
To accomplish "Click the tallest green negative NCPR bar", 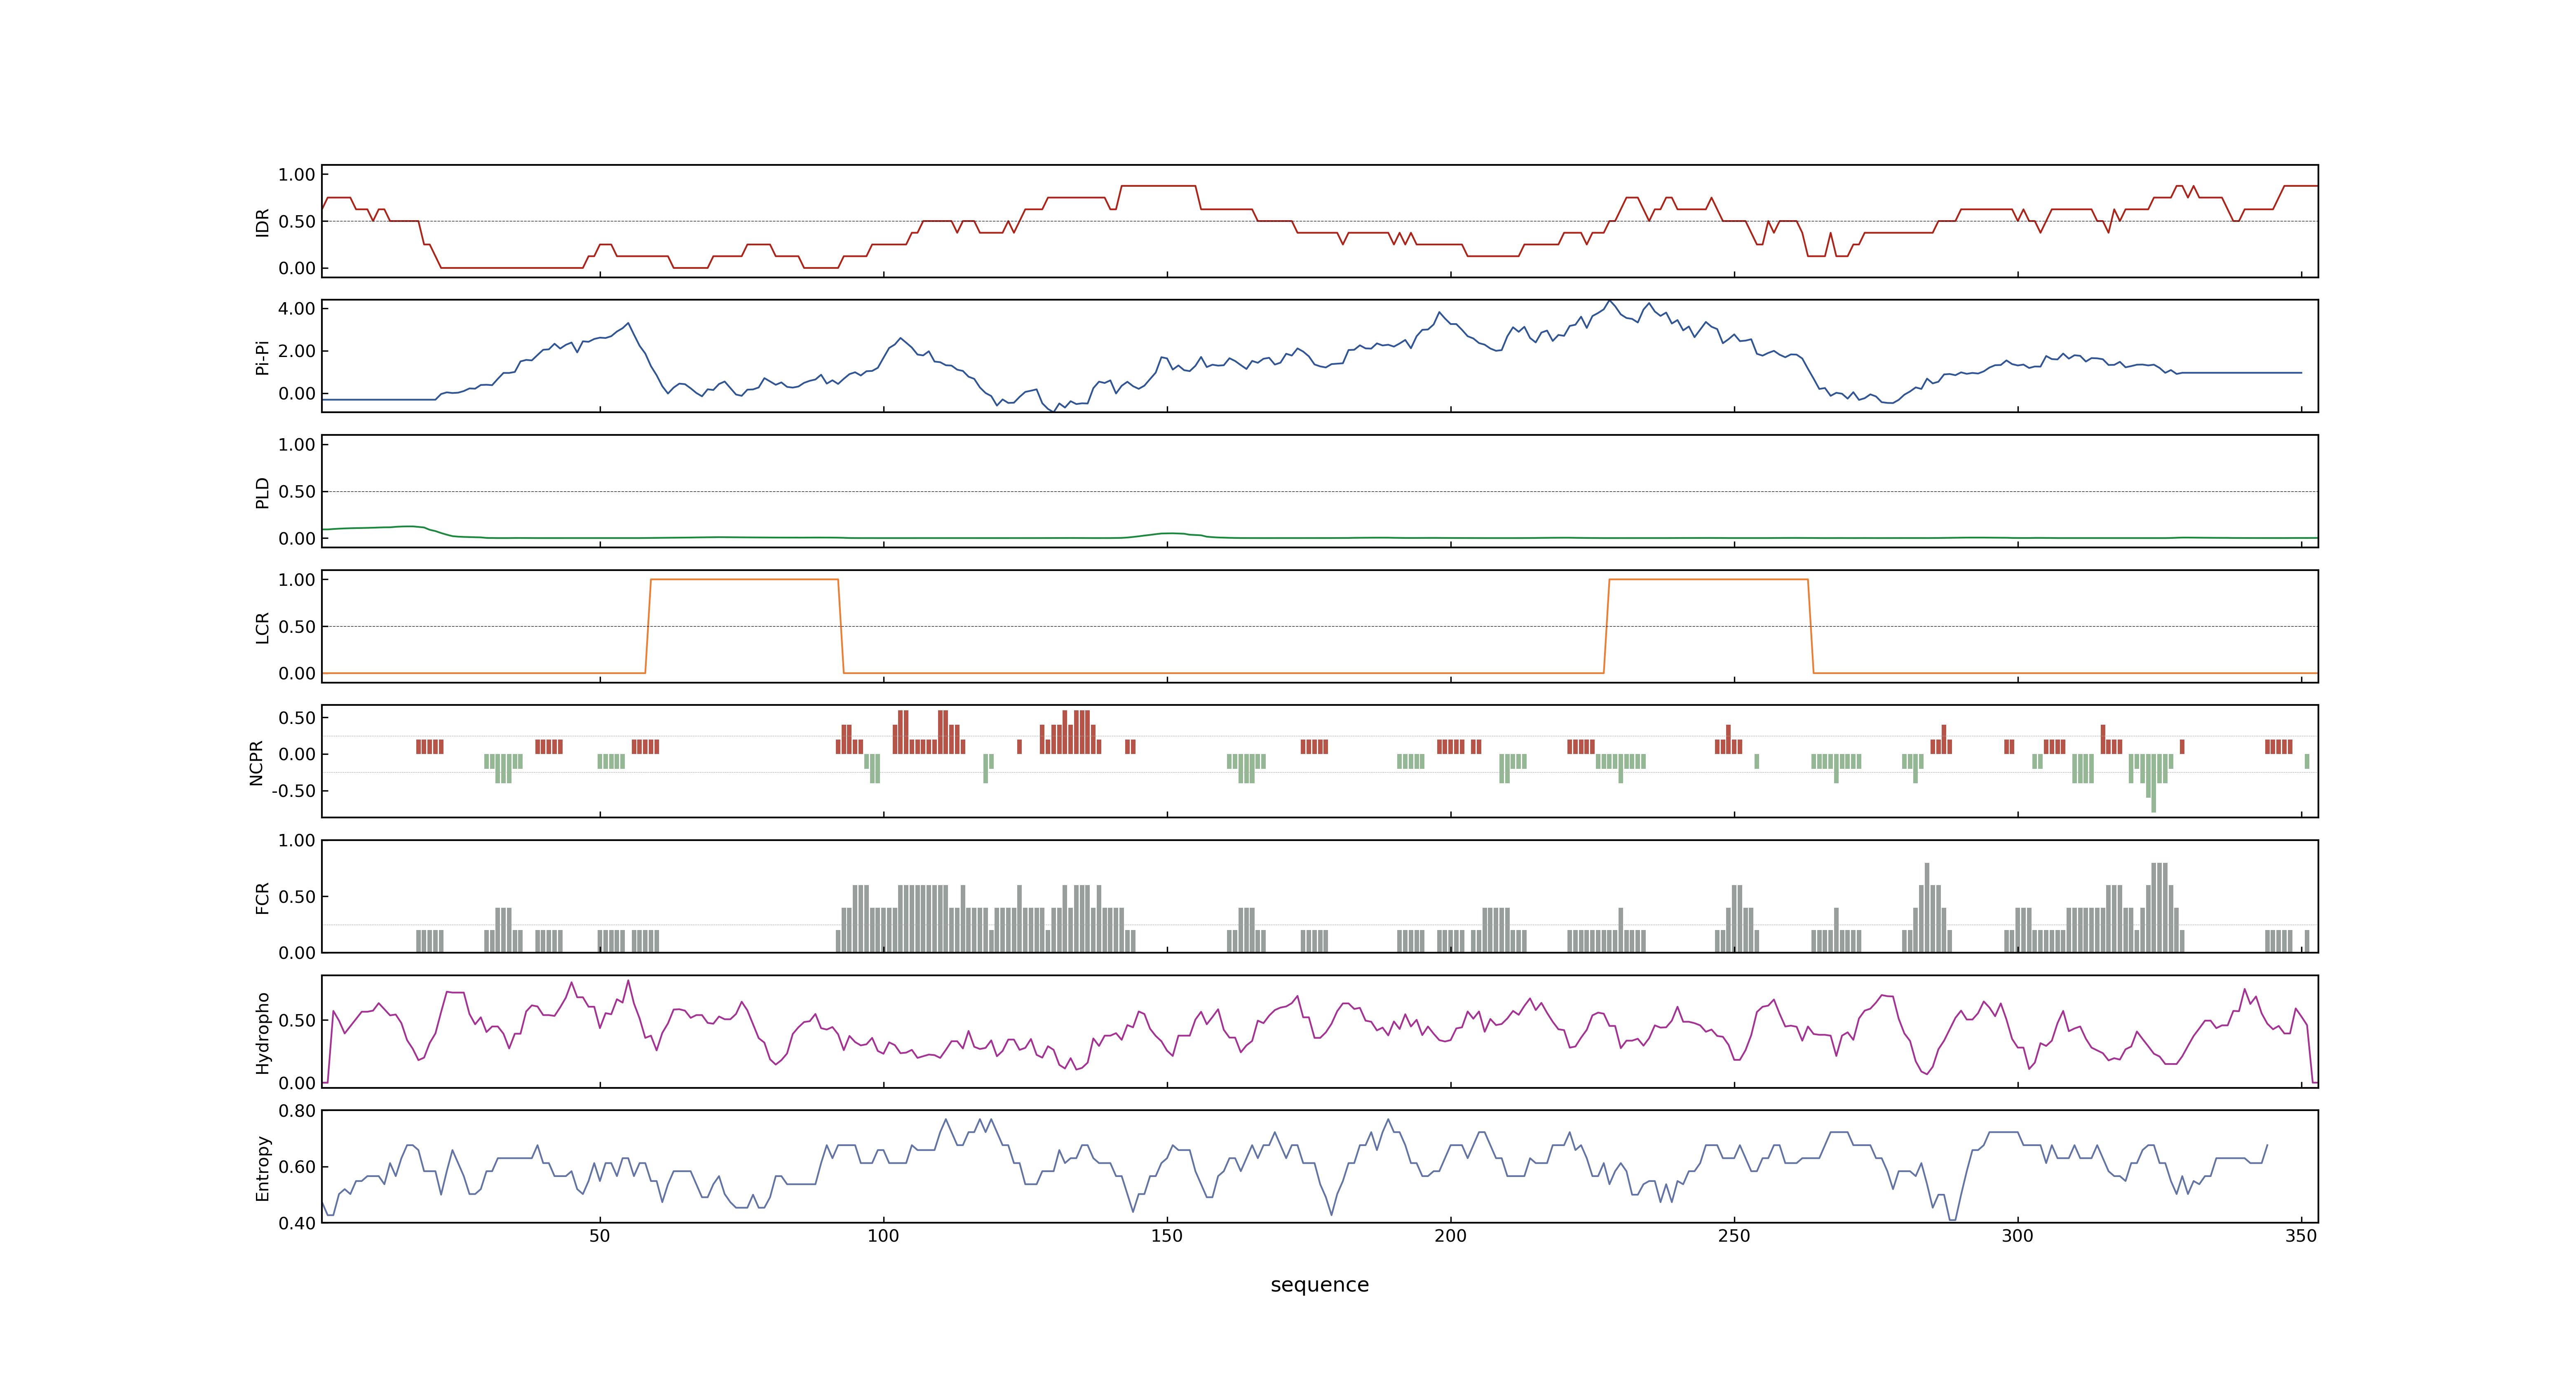I will pos(2153,783).
